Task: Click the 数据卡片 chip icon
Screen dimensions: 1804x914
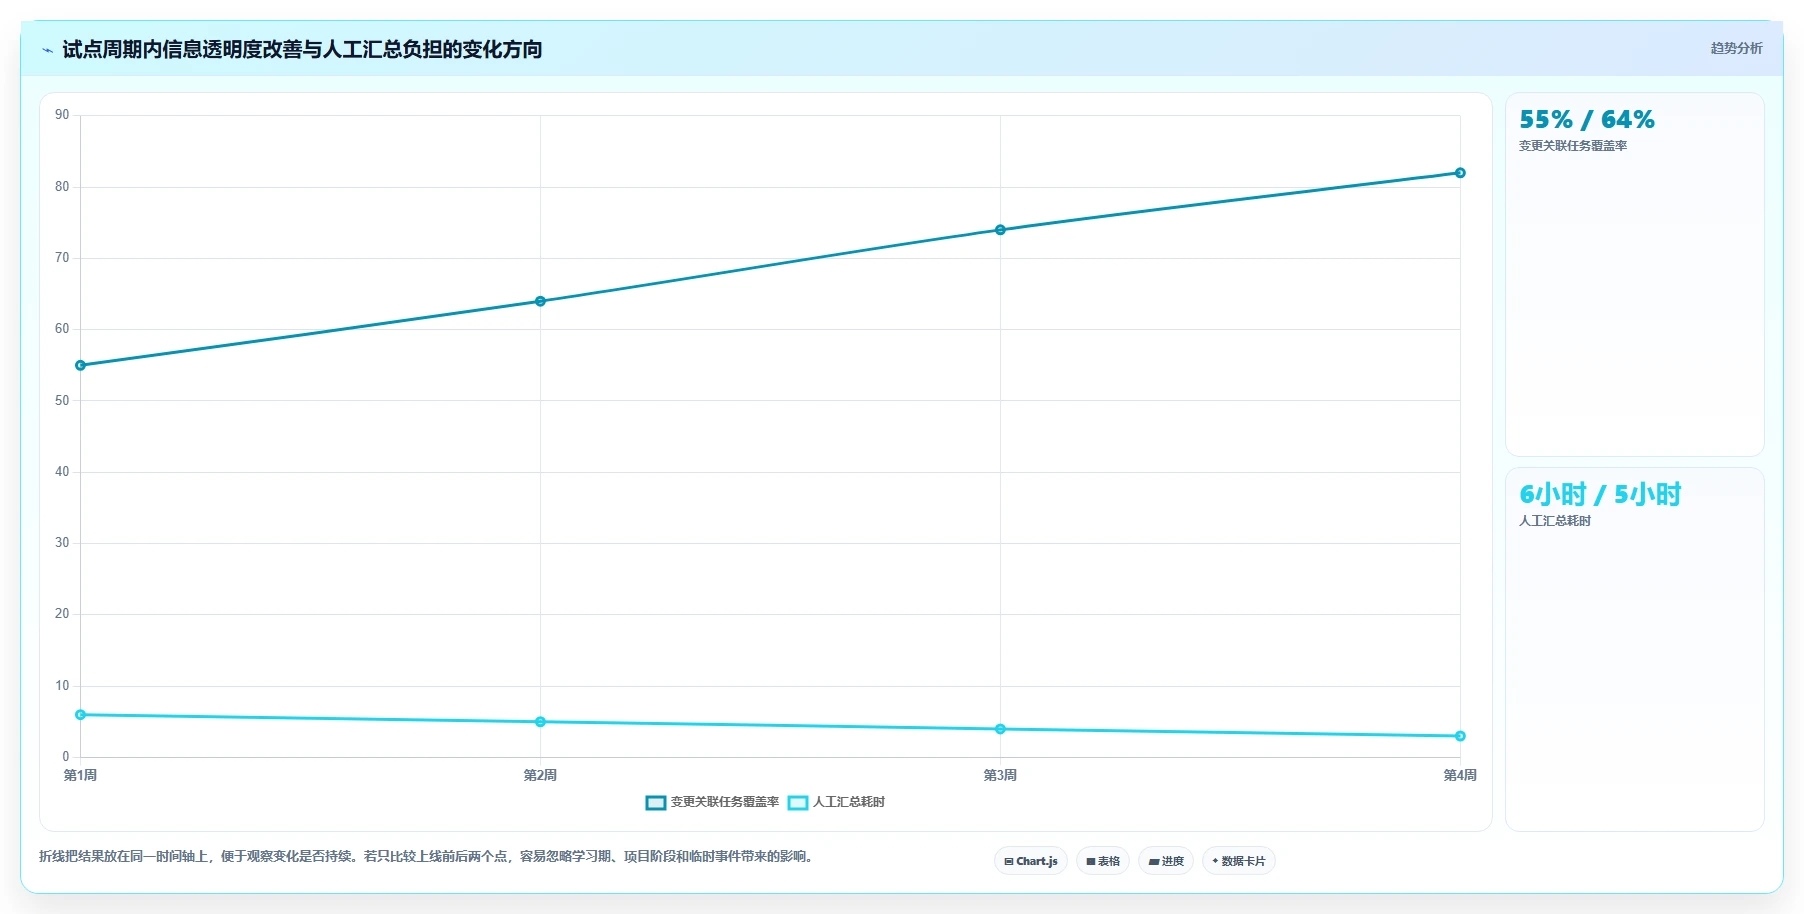Action: [x=1215, y=861]
